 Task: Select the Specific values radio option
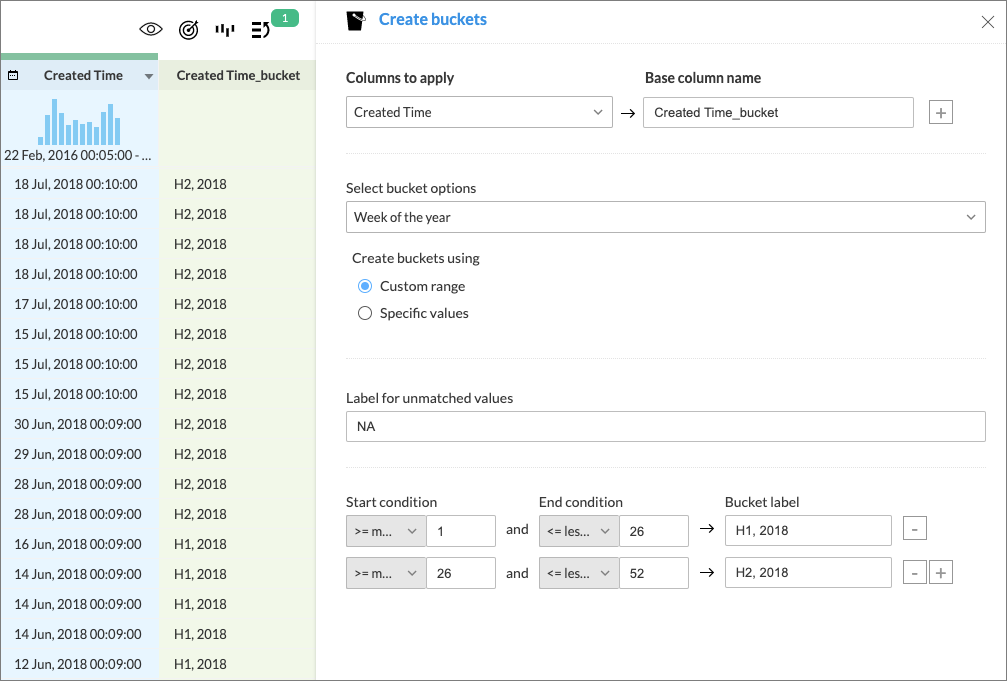[365, 313]
